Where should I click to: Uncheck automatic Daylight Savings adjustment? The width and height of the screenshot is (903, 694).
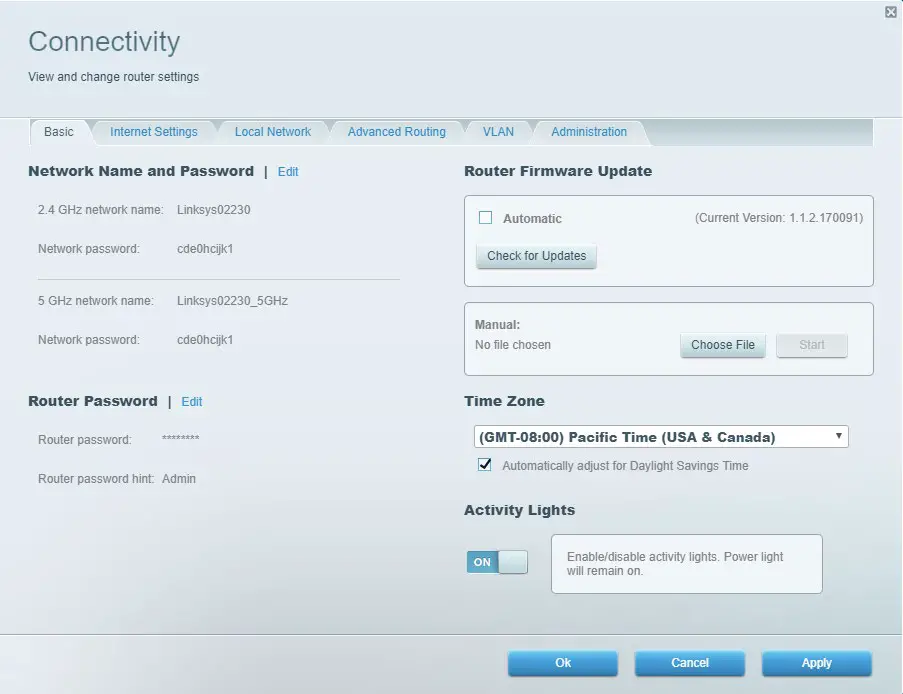point(484,464)
